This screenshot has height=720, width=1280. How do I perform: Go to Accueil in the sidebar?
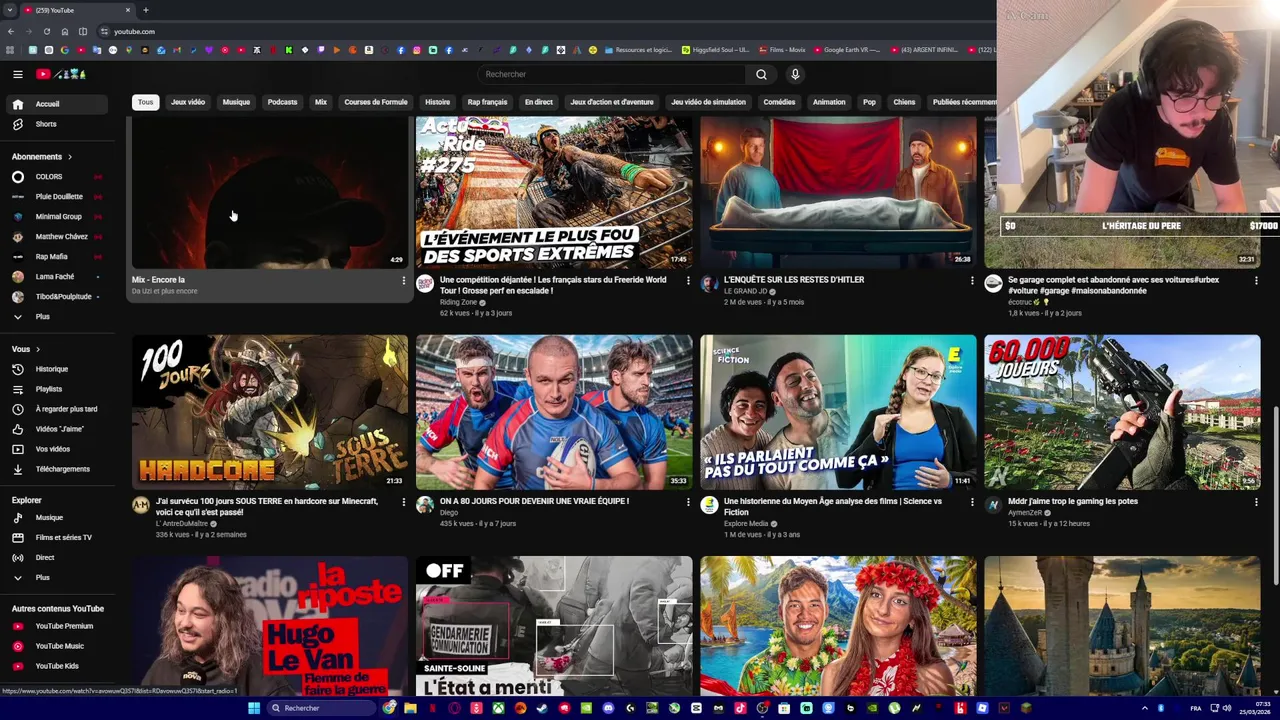point(59,104)
